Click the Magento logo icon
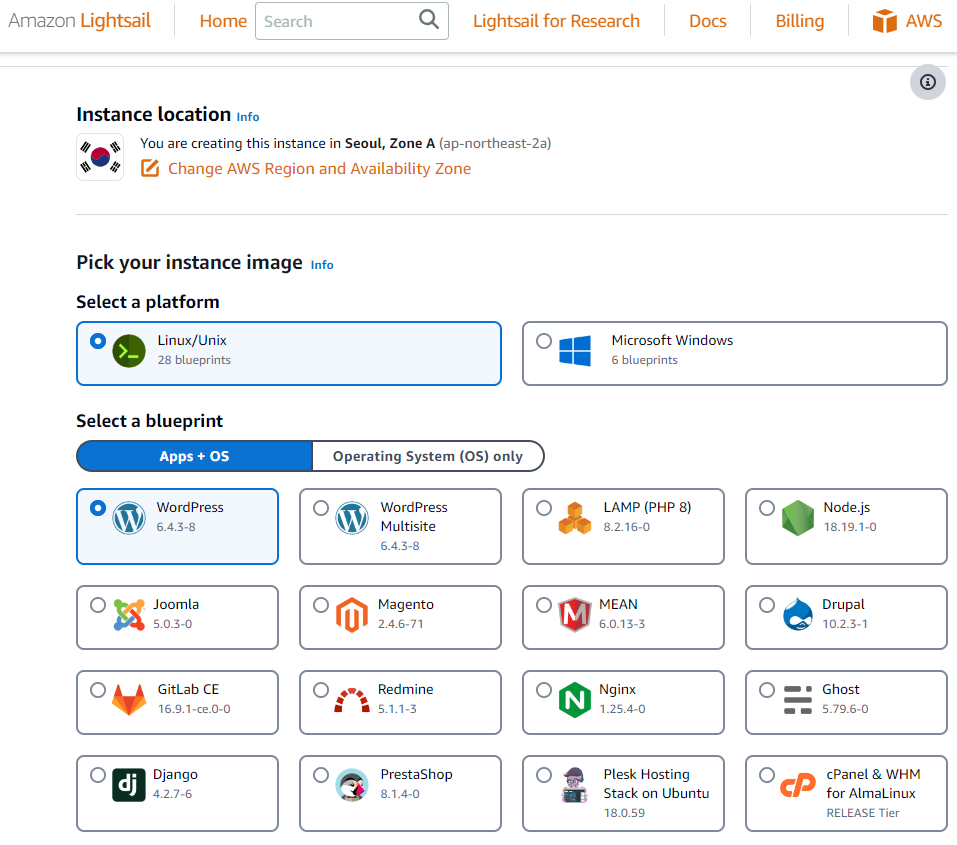The width and height of the screenshot is (957, 845). click(x=352, y=615)
